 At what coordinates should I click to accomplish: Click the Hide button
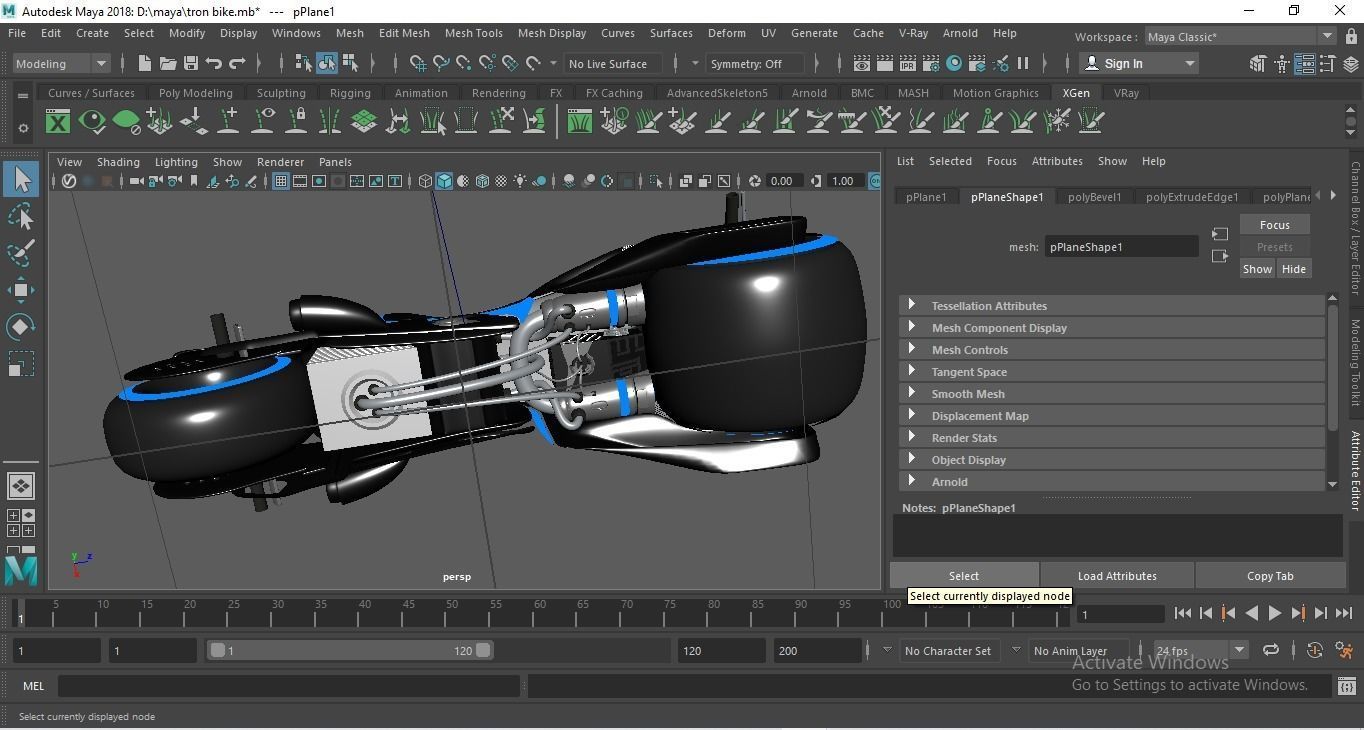[1293, 269]
